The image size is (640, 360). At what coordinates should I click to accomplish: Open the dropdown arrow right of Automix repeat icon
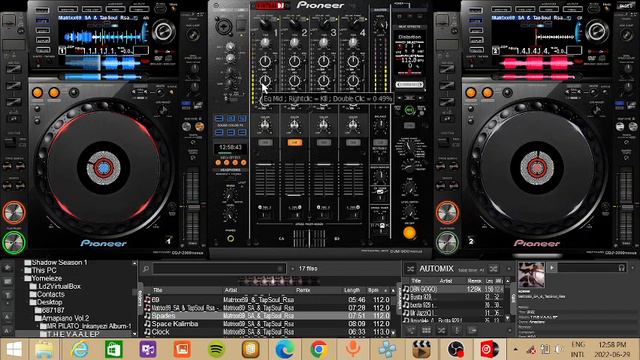(509, 269)
